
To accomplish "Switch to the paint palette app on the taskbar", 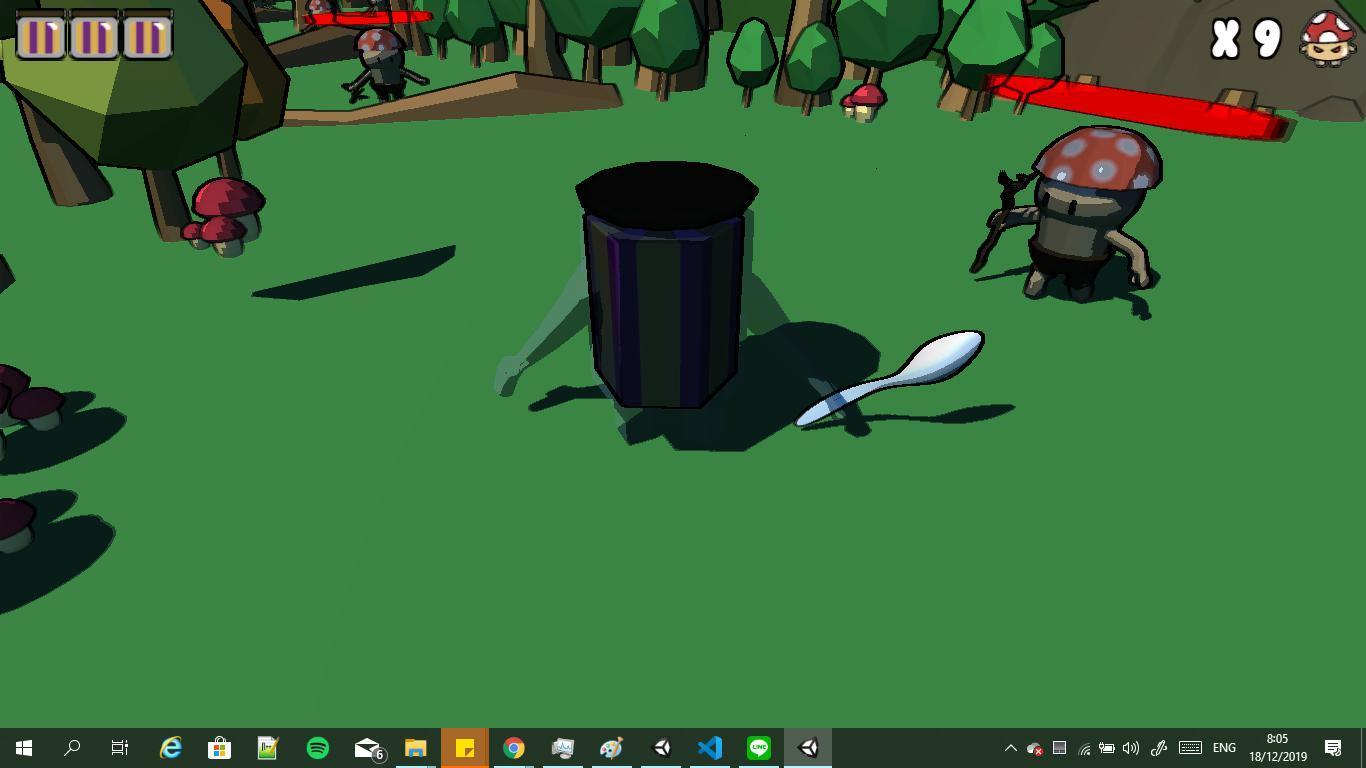I will coord(612,748).
